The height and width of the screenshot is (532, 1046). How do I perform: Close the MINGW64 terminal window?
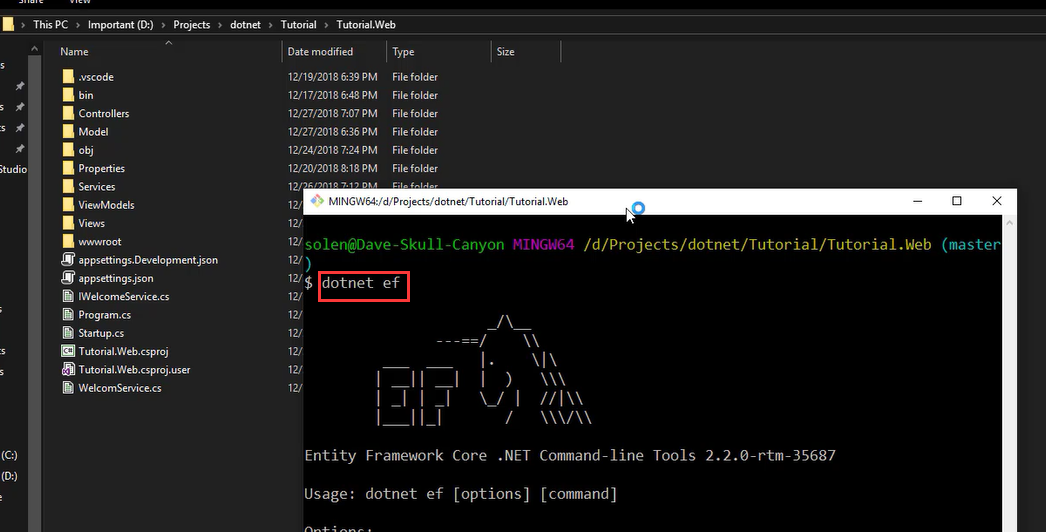coord(997,201)
